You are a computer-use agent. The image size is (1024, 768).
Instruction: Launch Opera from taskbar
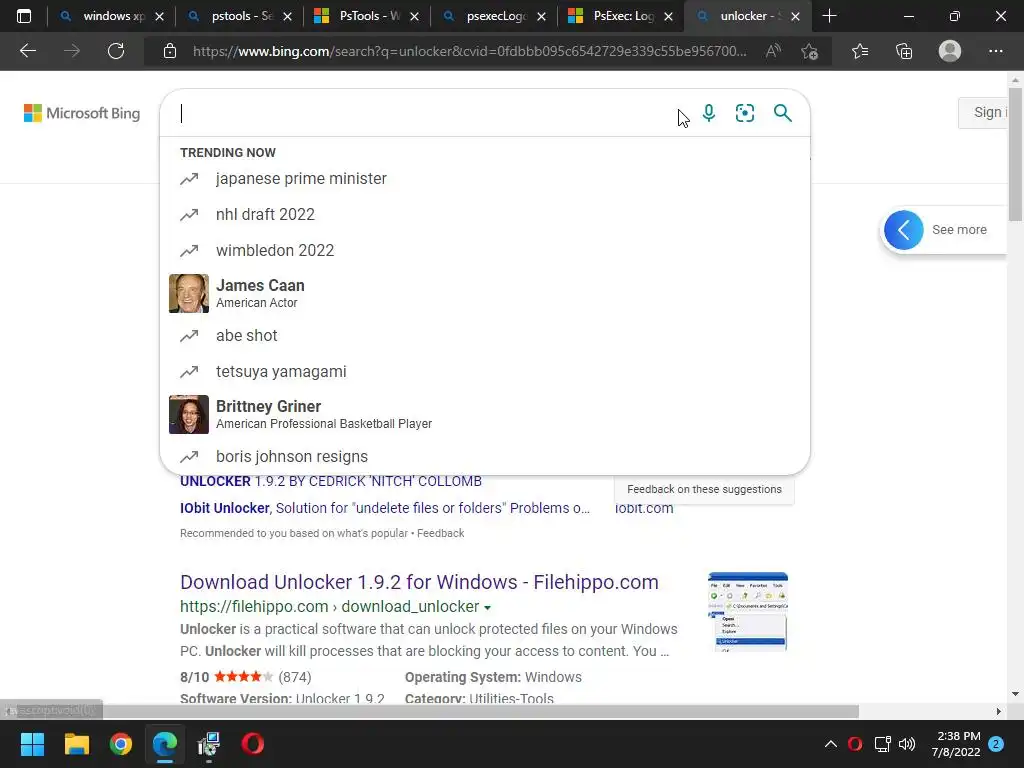253,744
